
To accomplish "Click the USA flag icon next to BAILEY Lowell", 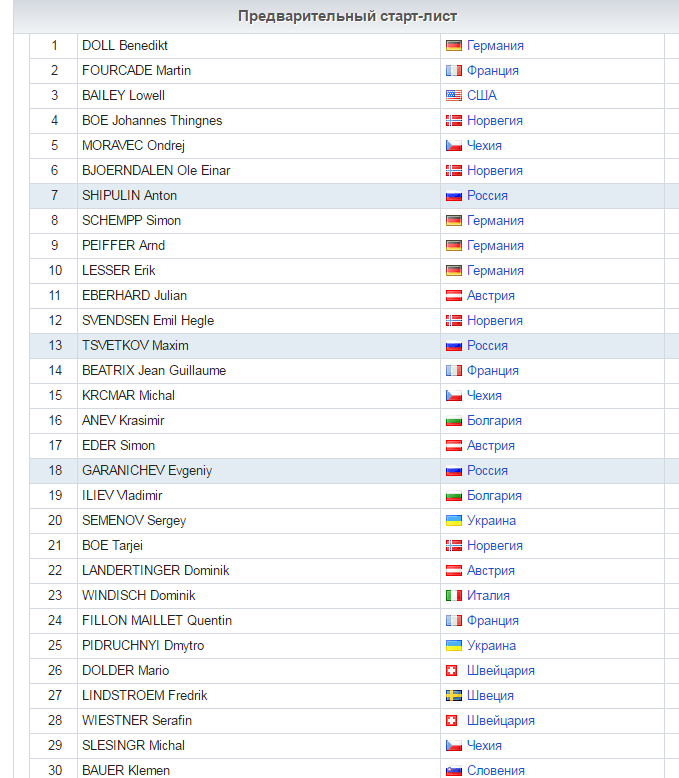I will (x=454, y=96).
